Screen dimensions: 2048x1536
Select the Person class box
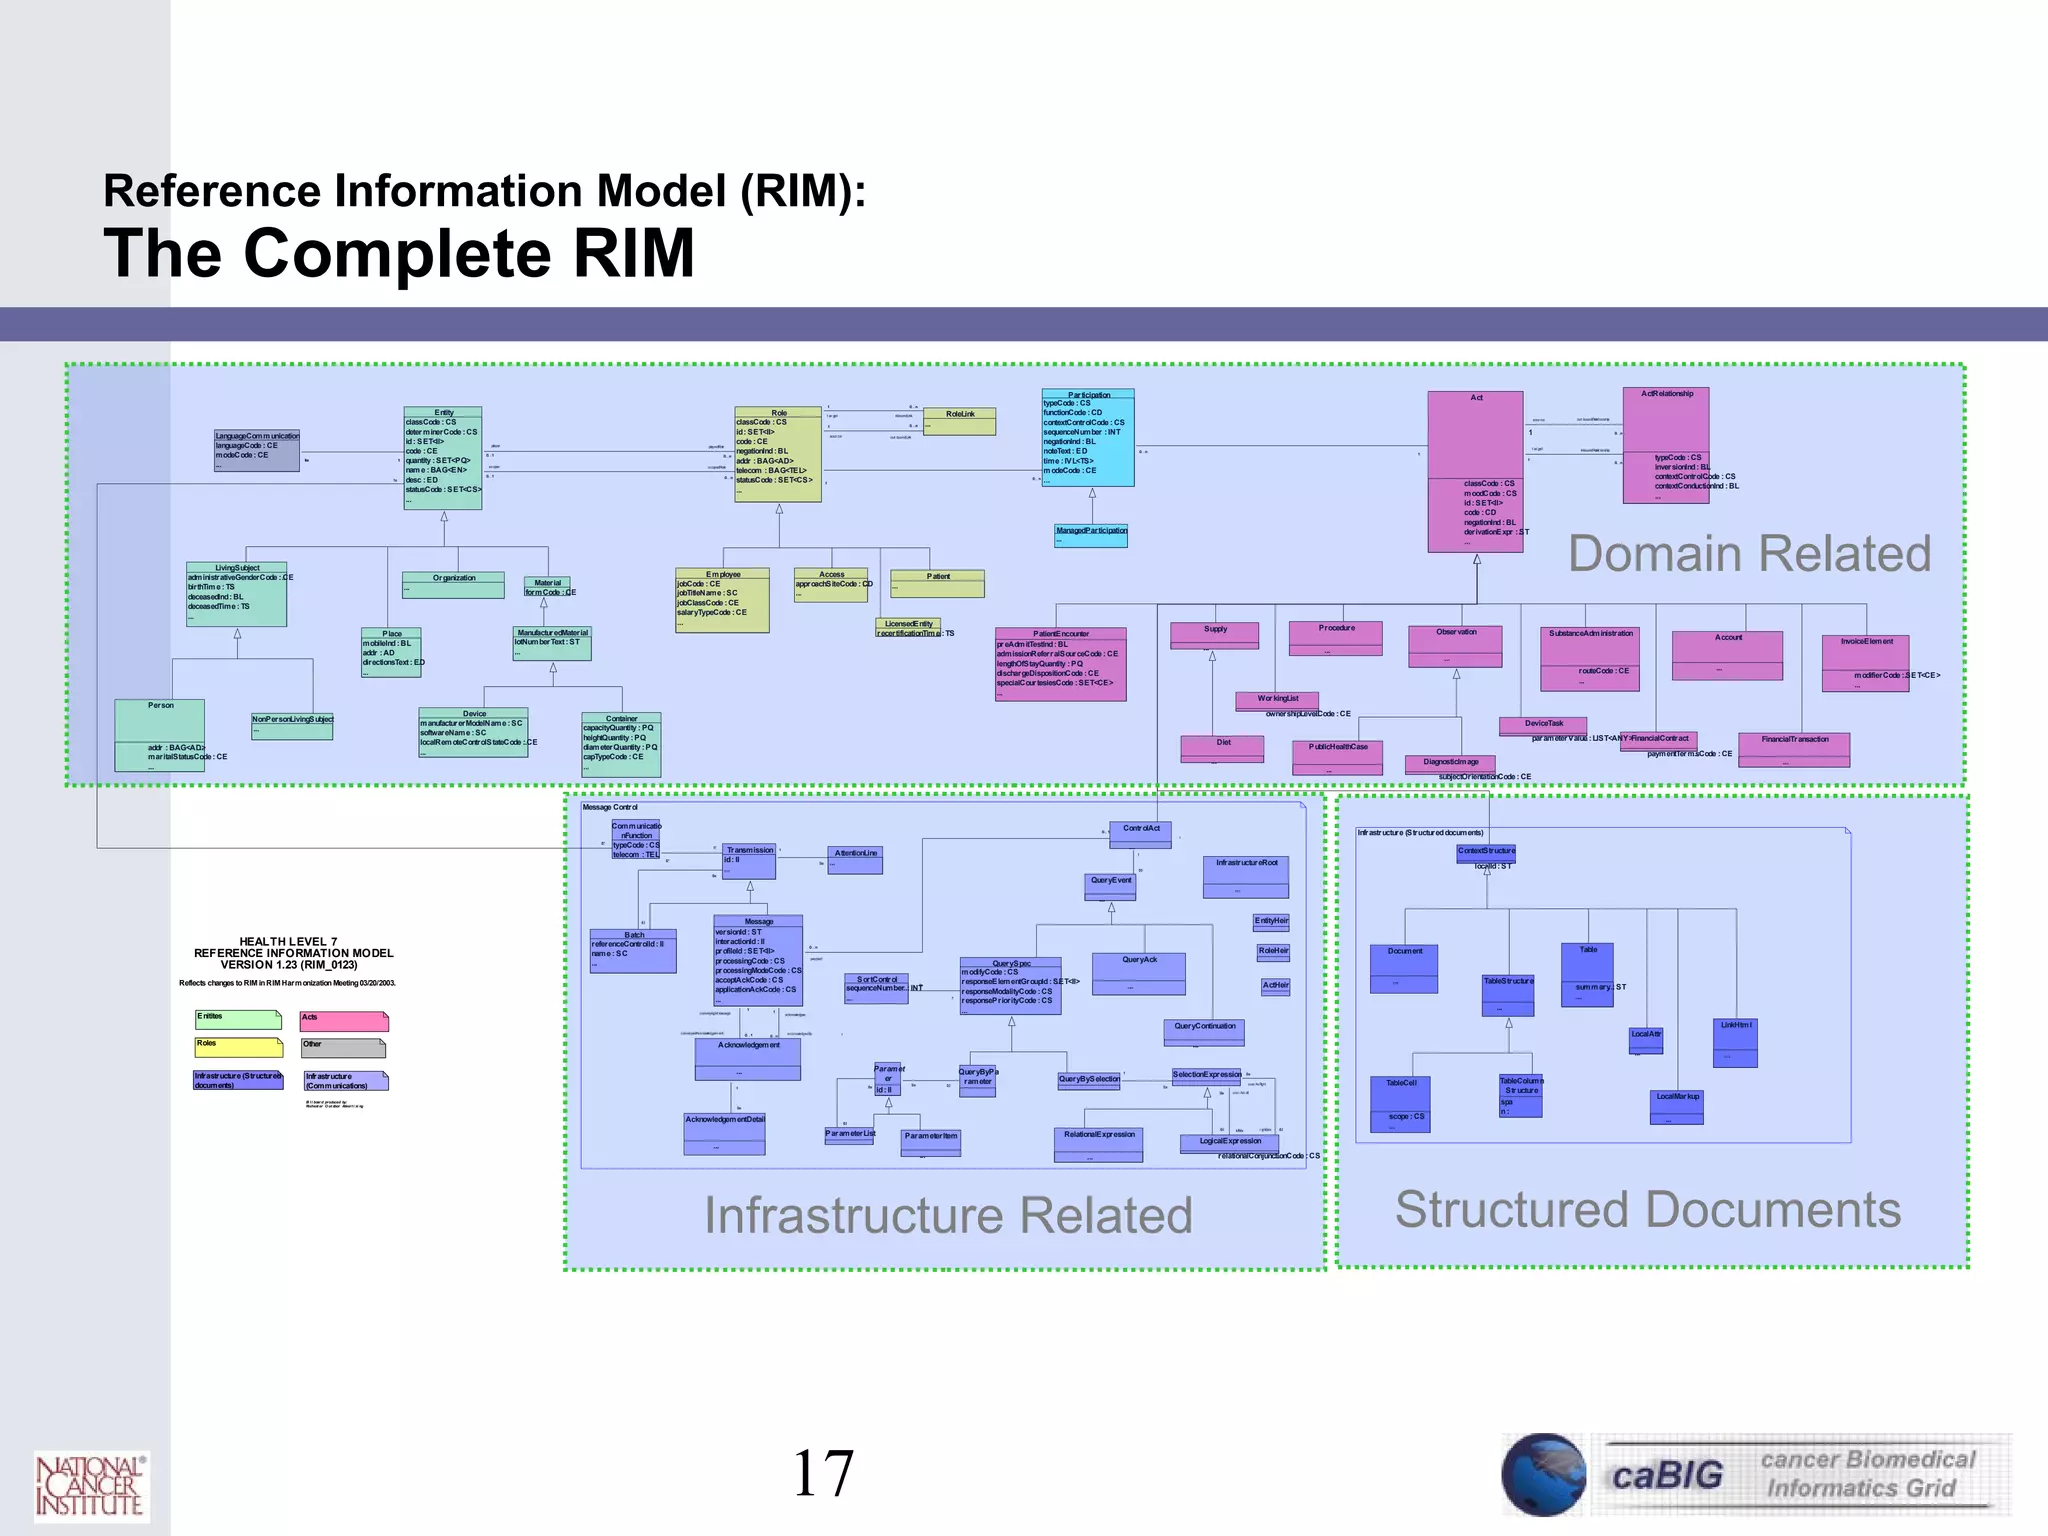point(160,735)
